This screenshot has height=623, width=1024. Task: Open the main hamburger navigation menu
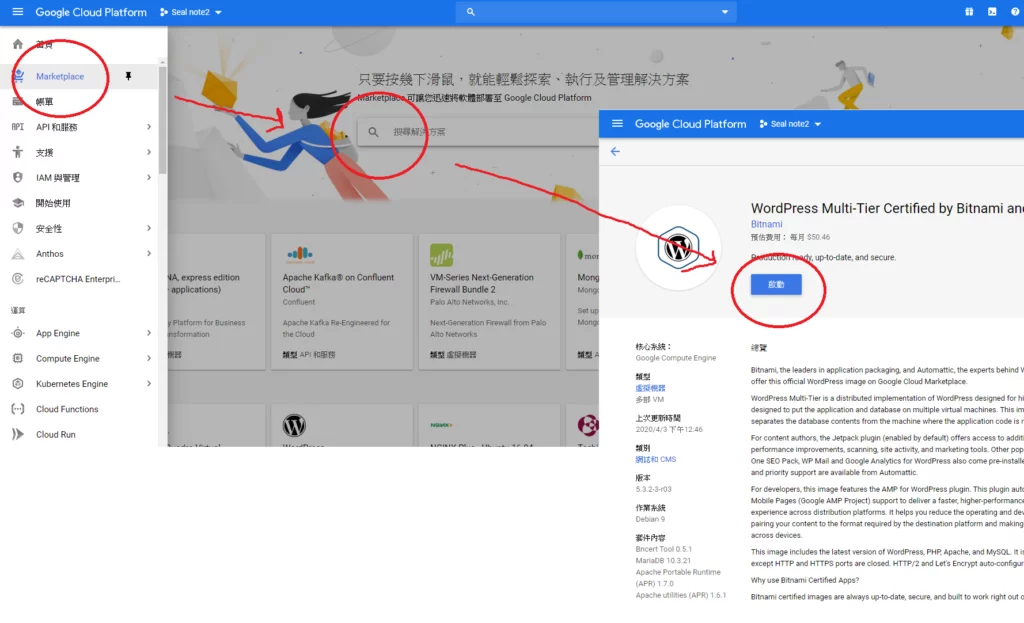pyautogui.click(x=18, y=12)
